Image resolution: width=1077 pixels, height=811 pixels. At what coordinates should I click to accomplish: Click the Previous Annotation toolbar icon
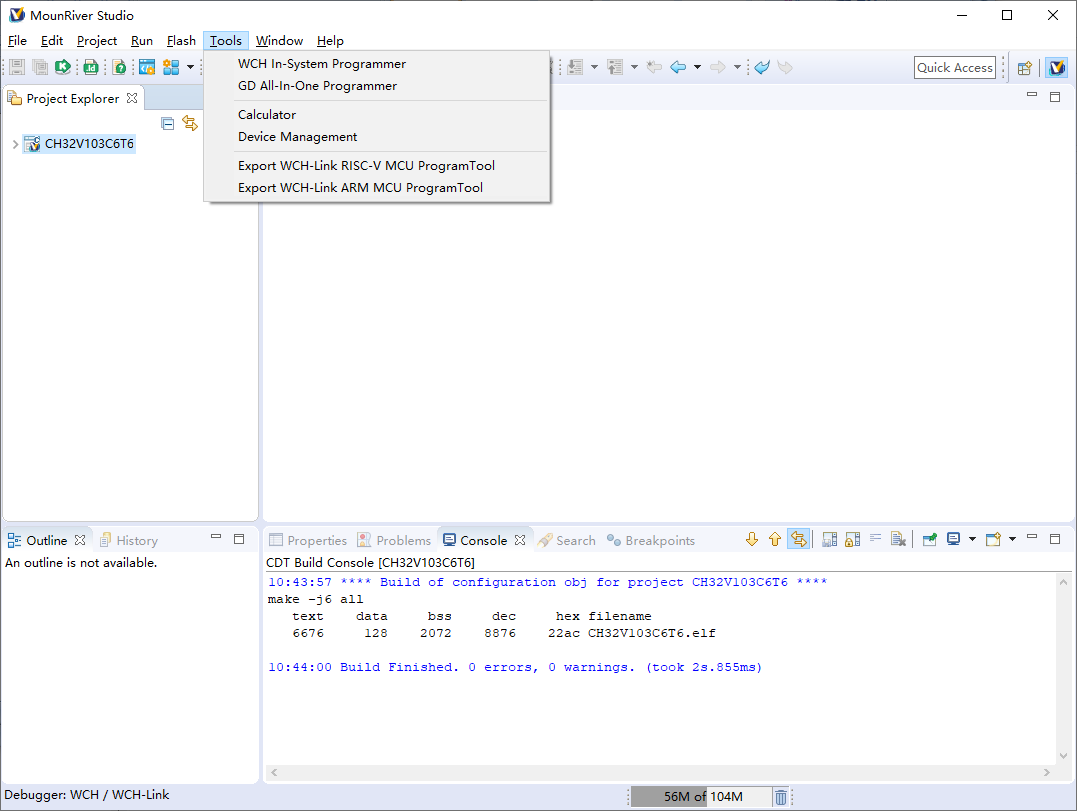tap(615, 67)
